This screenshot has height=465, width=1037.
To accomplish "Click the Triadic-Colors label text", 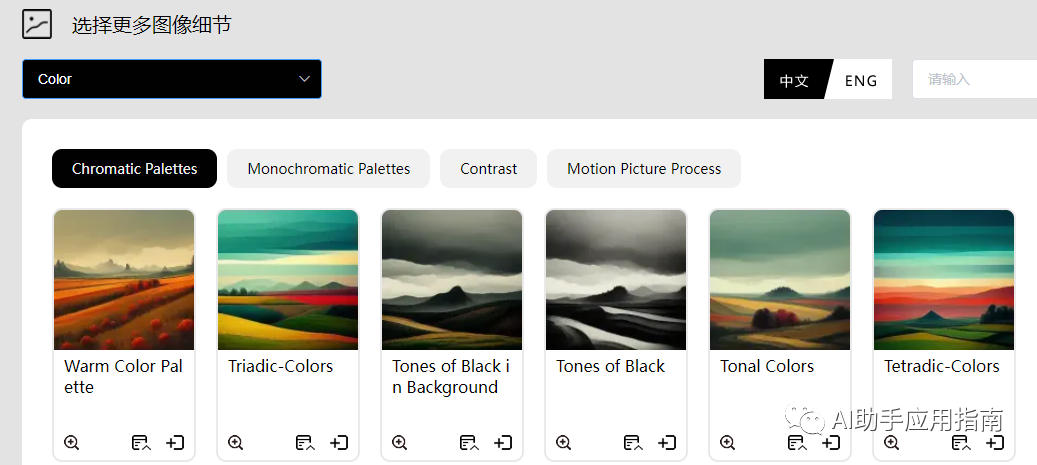I will pos(280,366).
